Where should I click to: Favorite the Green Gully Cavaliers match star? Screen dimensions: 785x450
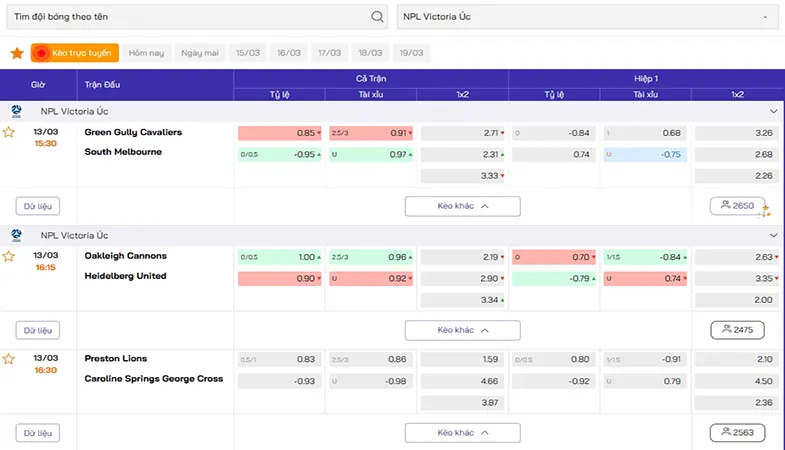point(9,132)
